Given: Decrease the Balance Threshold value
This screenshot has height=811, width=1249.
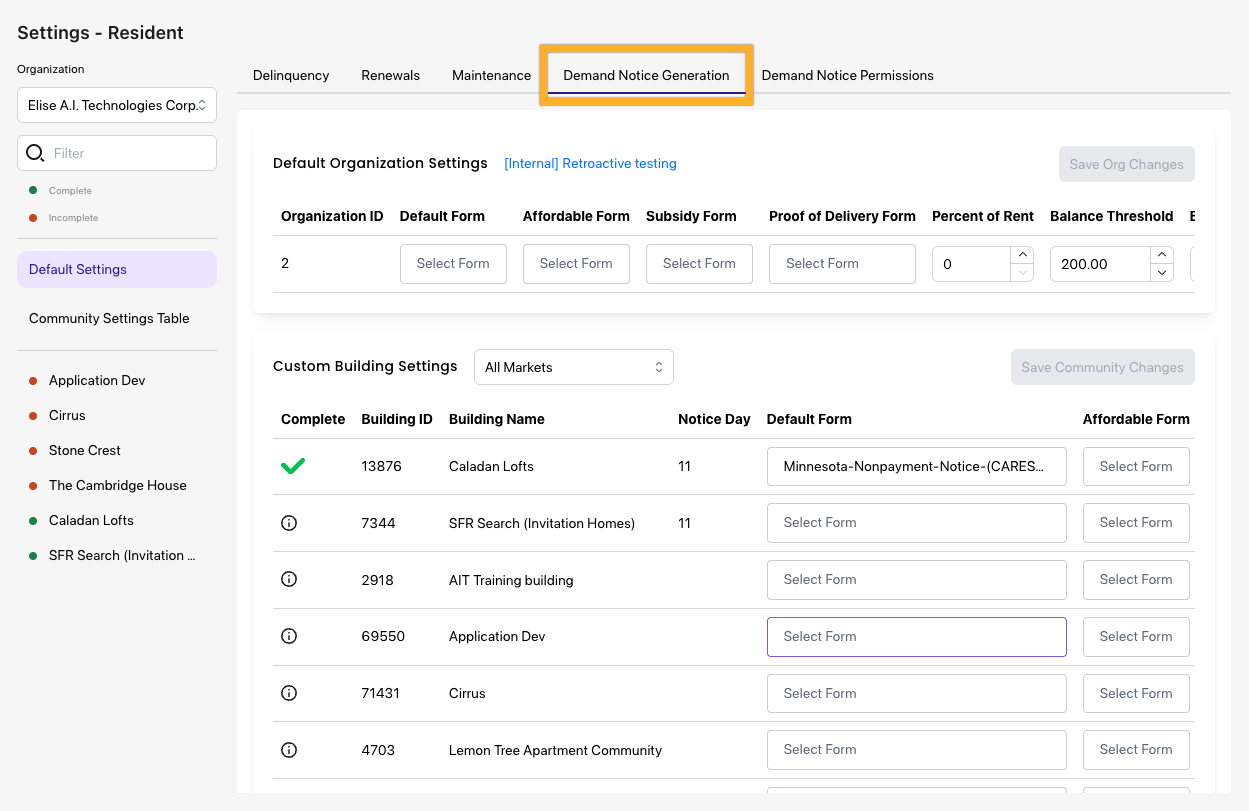Looking at the screenshot, I should click(1162, 273).
